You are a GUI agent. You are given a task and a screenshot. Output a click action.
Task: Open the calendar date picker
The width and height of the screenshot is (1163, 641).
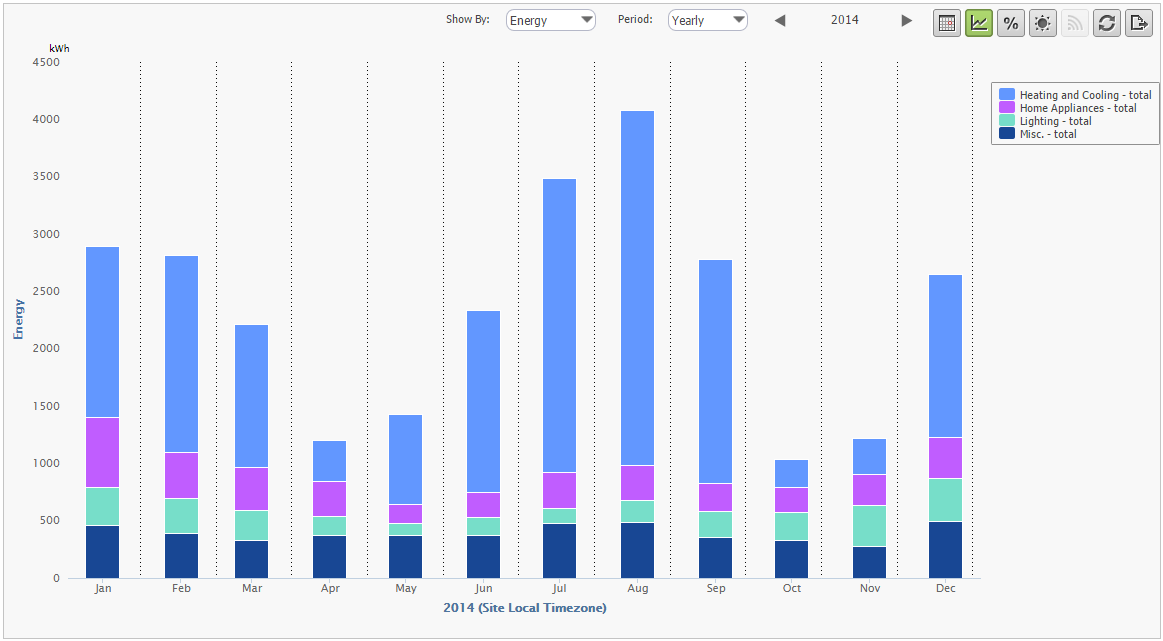tap(947, 23)
